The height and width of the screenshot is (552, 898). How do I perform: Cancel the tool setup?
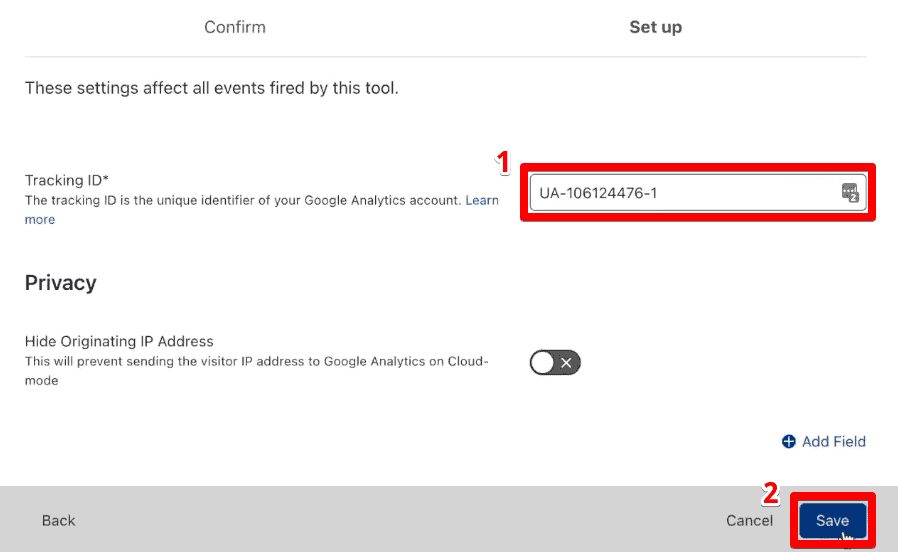point(749,521)
